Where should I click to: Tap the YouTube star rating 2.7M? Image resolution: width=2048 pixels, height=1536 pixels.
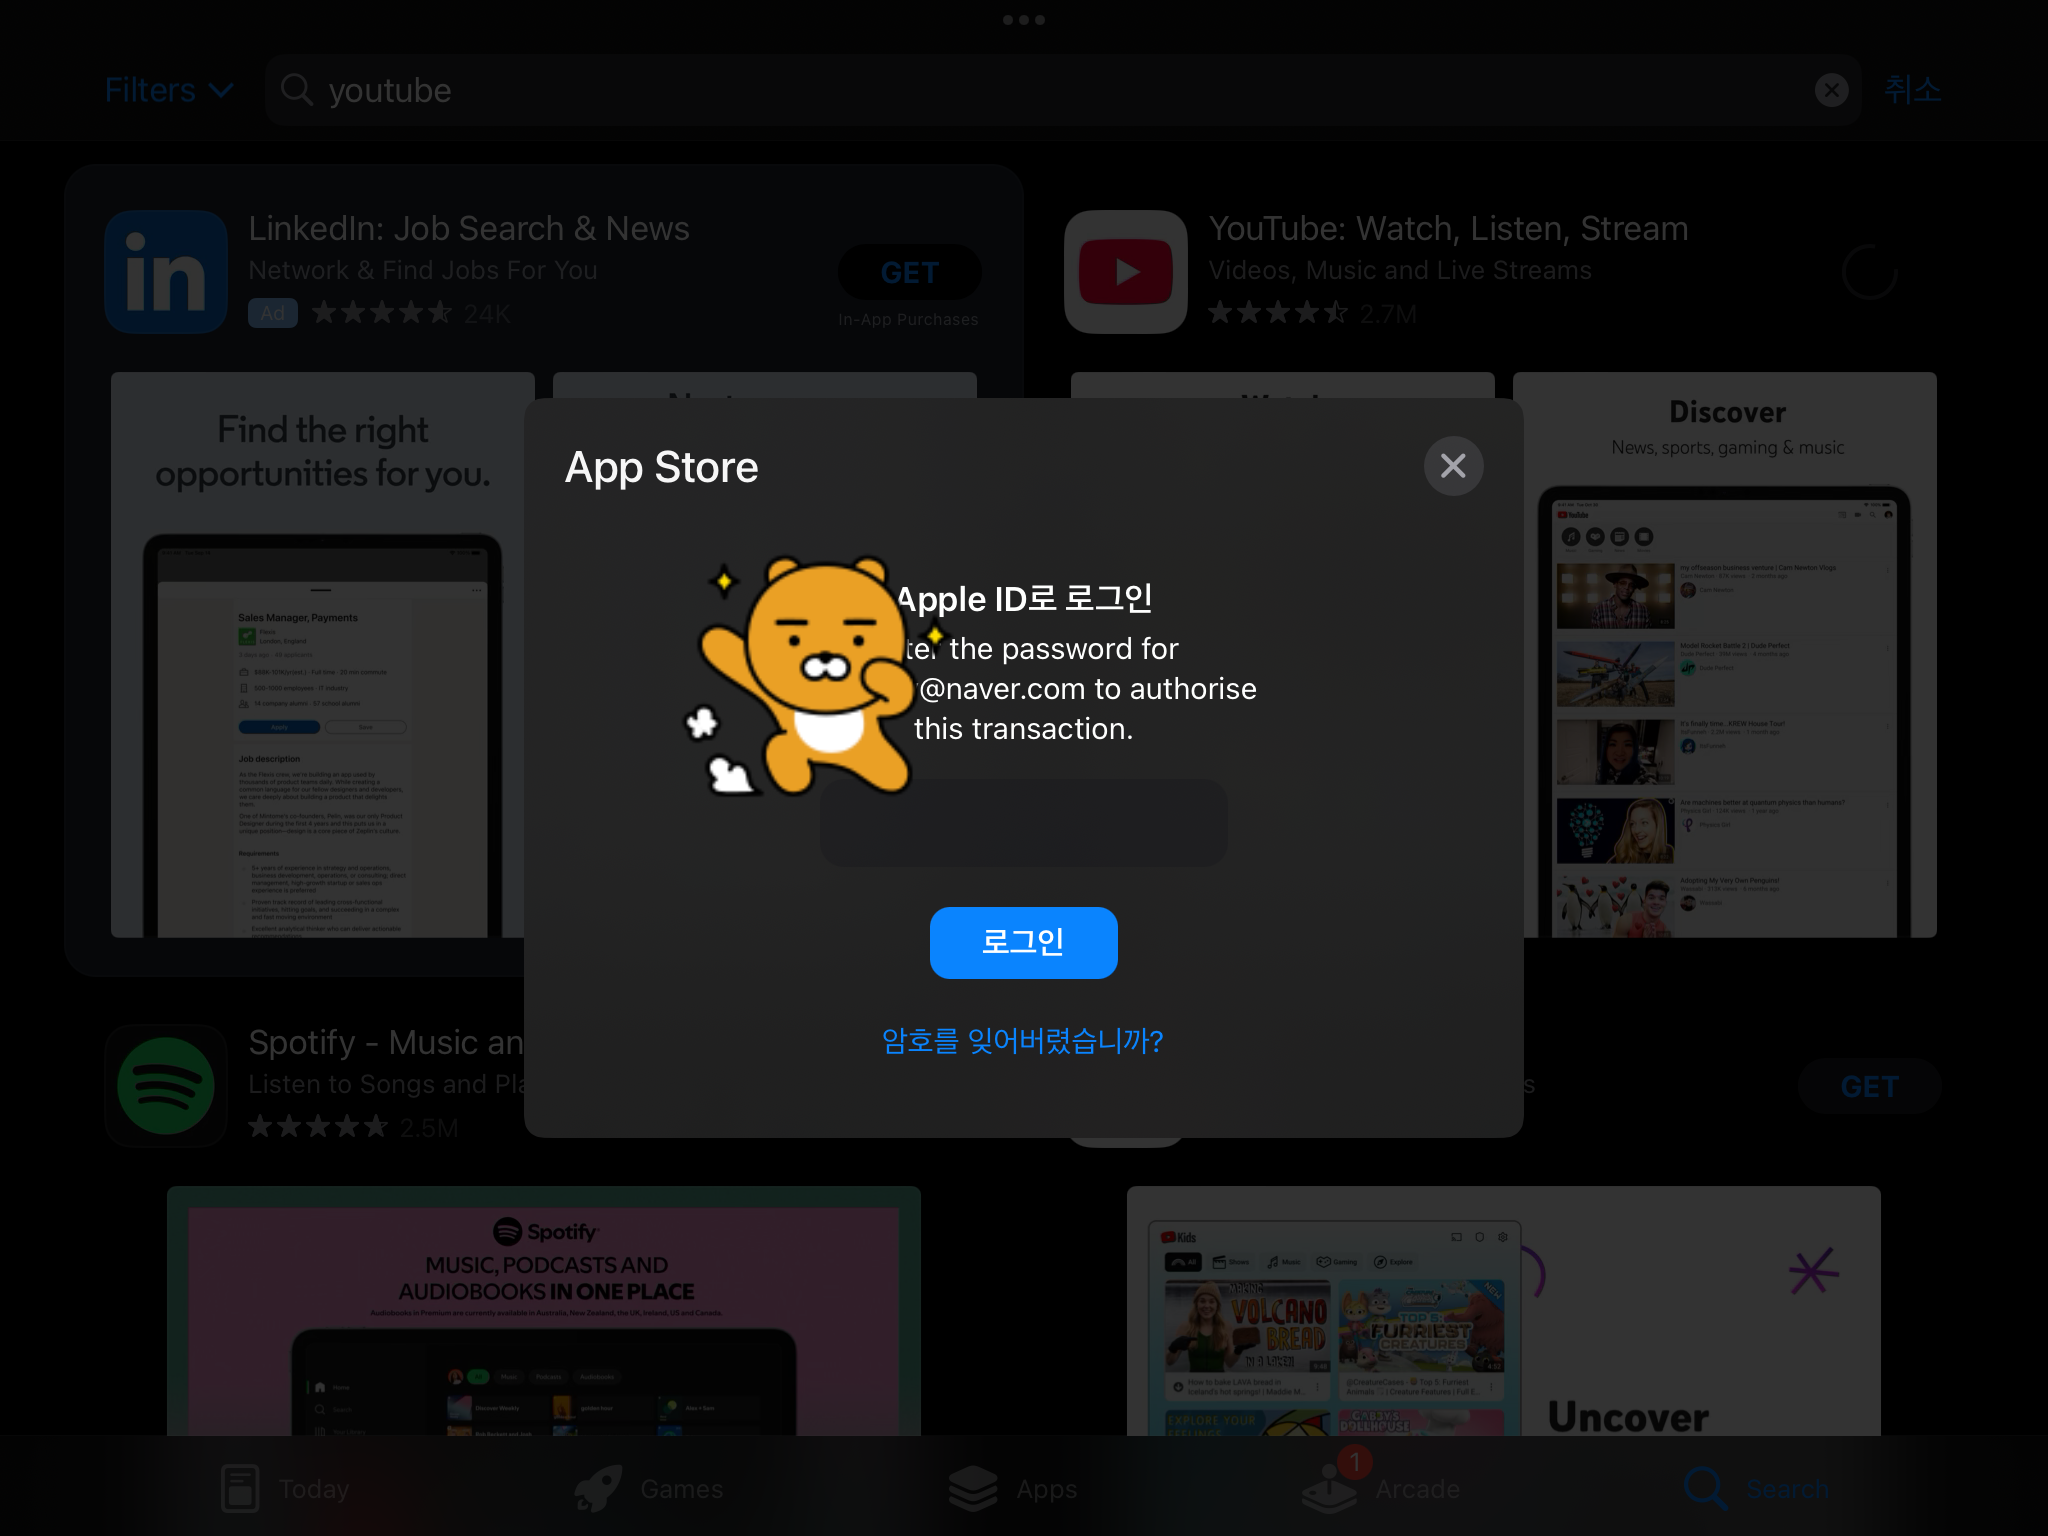point(1312,313)
